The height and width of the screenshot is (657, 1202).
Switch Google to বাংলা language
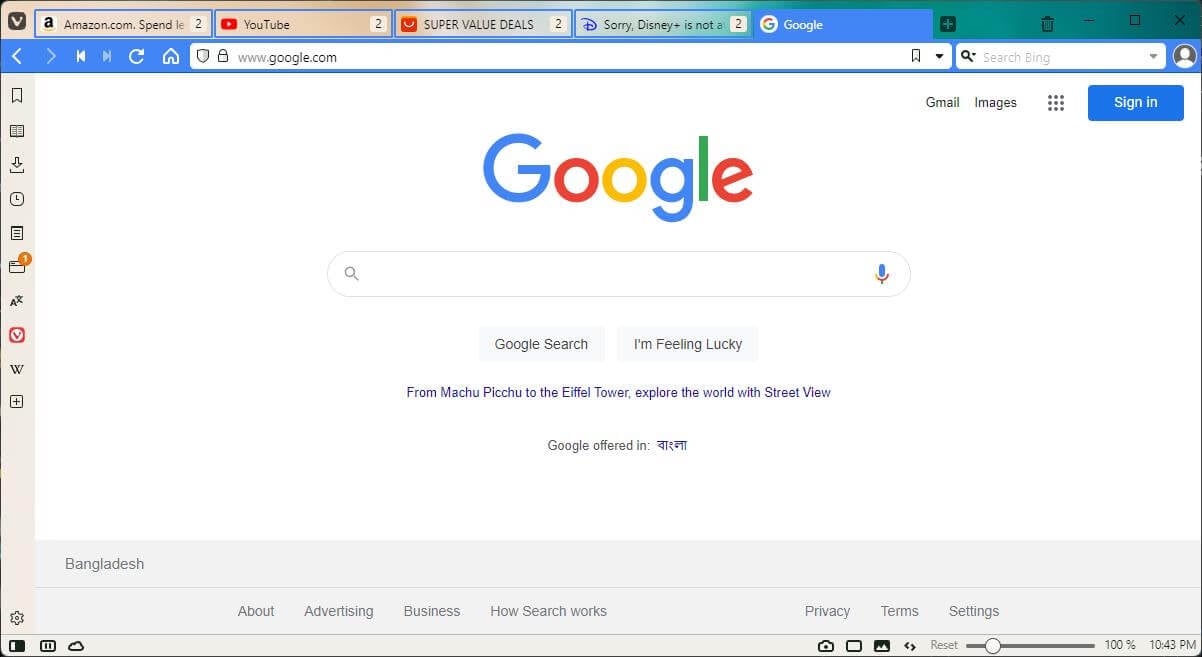(672, 445)
